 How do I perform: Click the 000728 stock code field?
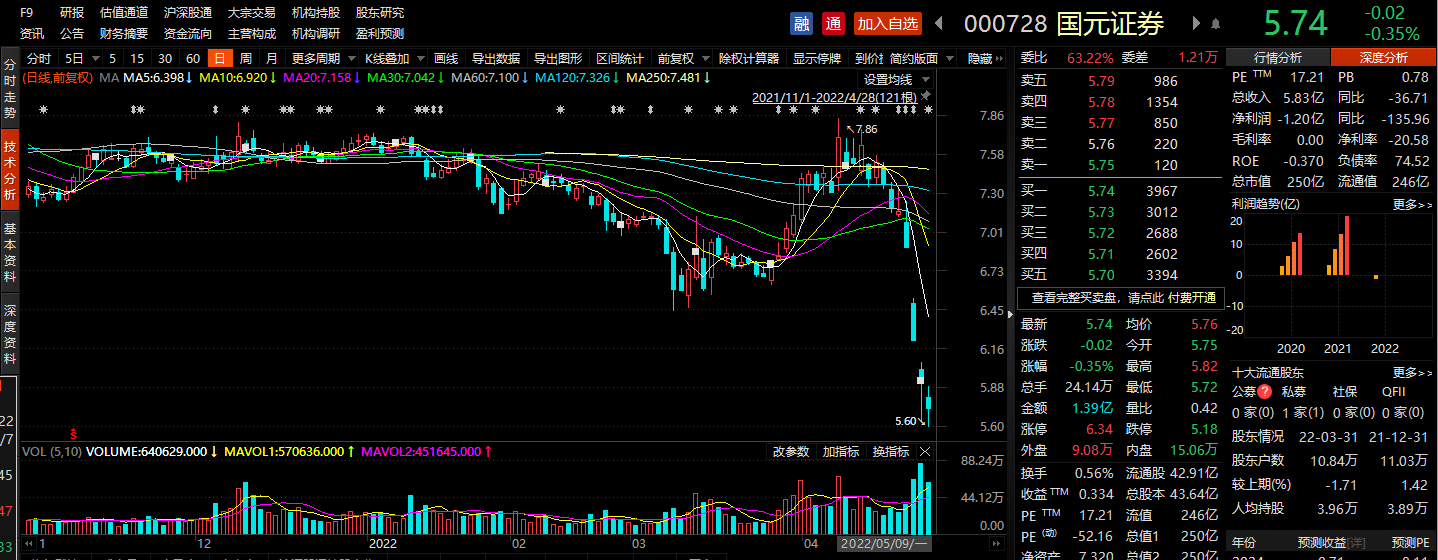(1005, 23)
